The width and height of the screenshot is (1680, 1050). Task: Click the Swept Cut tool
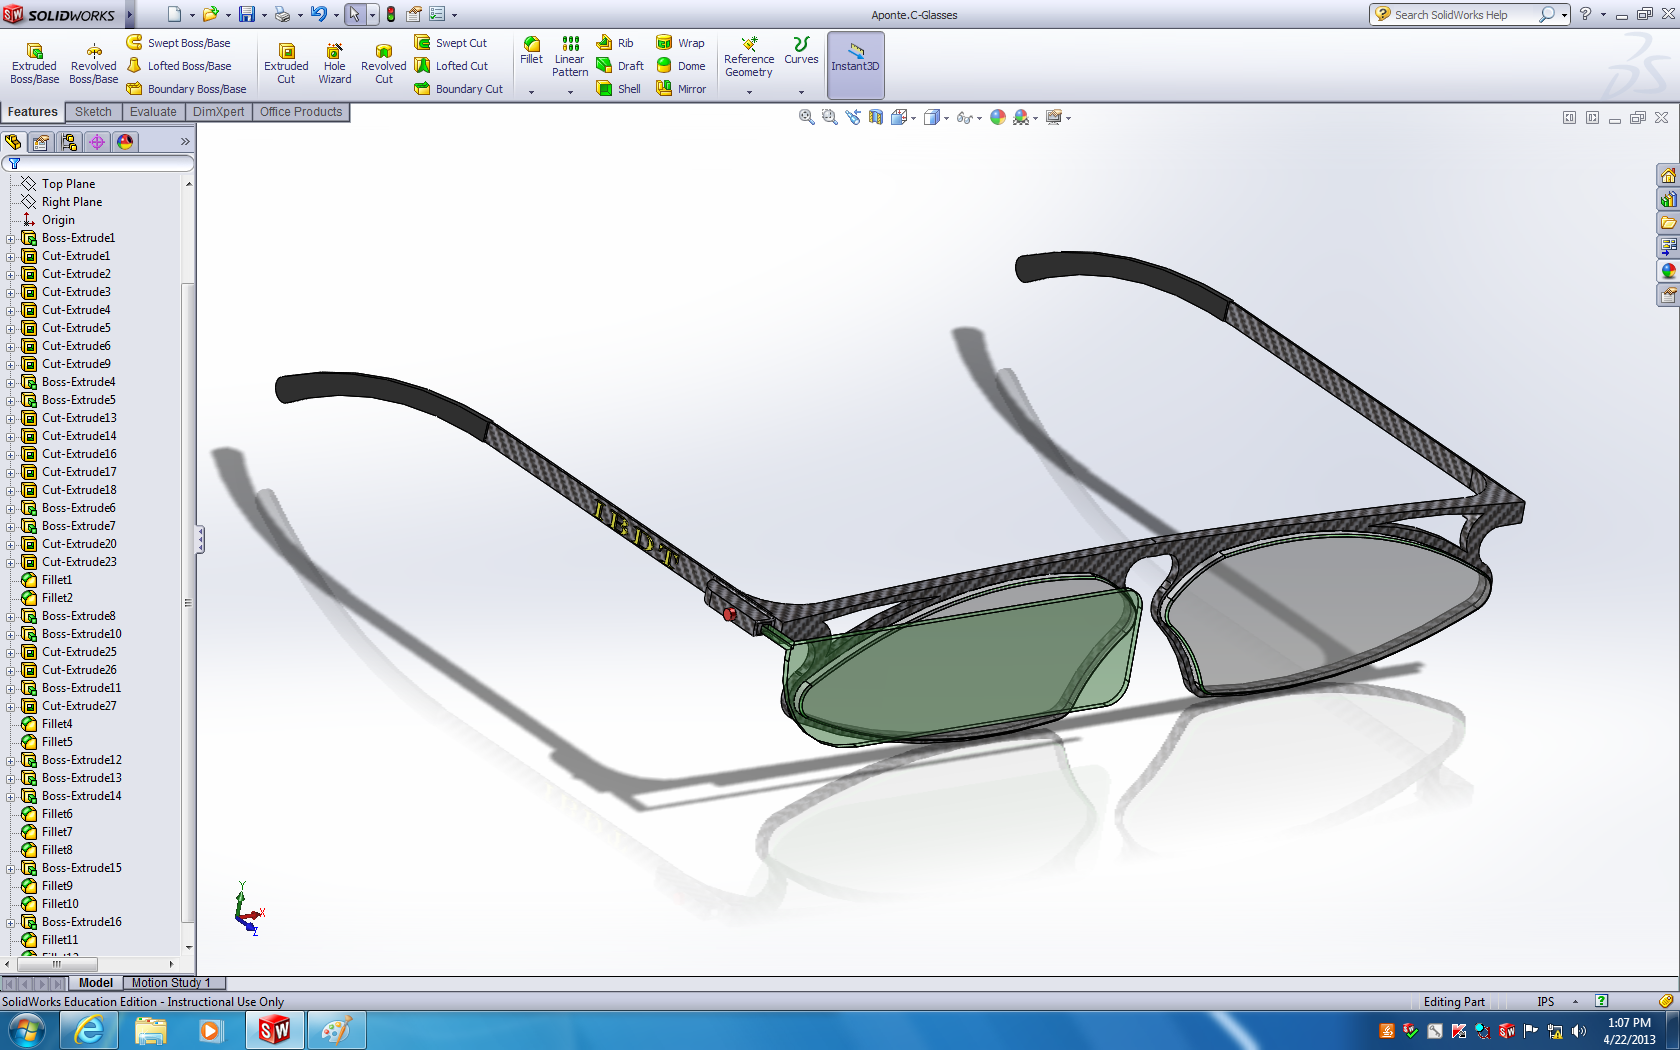[451, 43]
